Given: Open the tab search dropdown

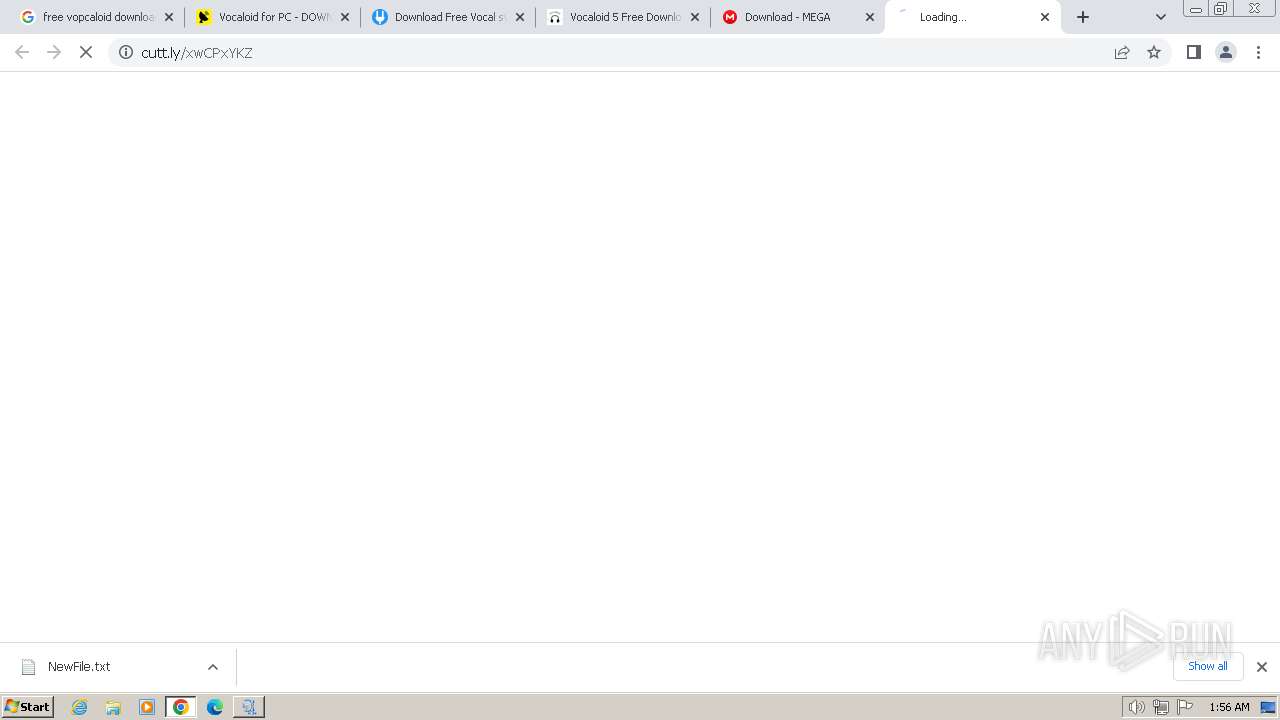Looking at the screenshot, I should point(1161,17).
